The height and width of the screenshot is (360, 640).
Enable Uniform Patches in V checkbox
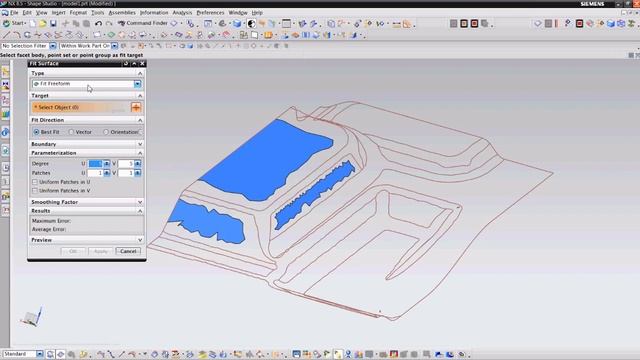(x=35, y=191)
